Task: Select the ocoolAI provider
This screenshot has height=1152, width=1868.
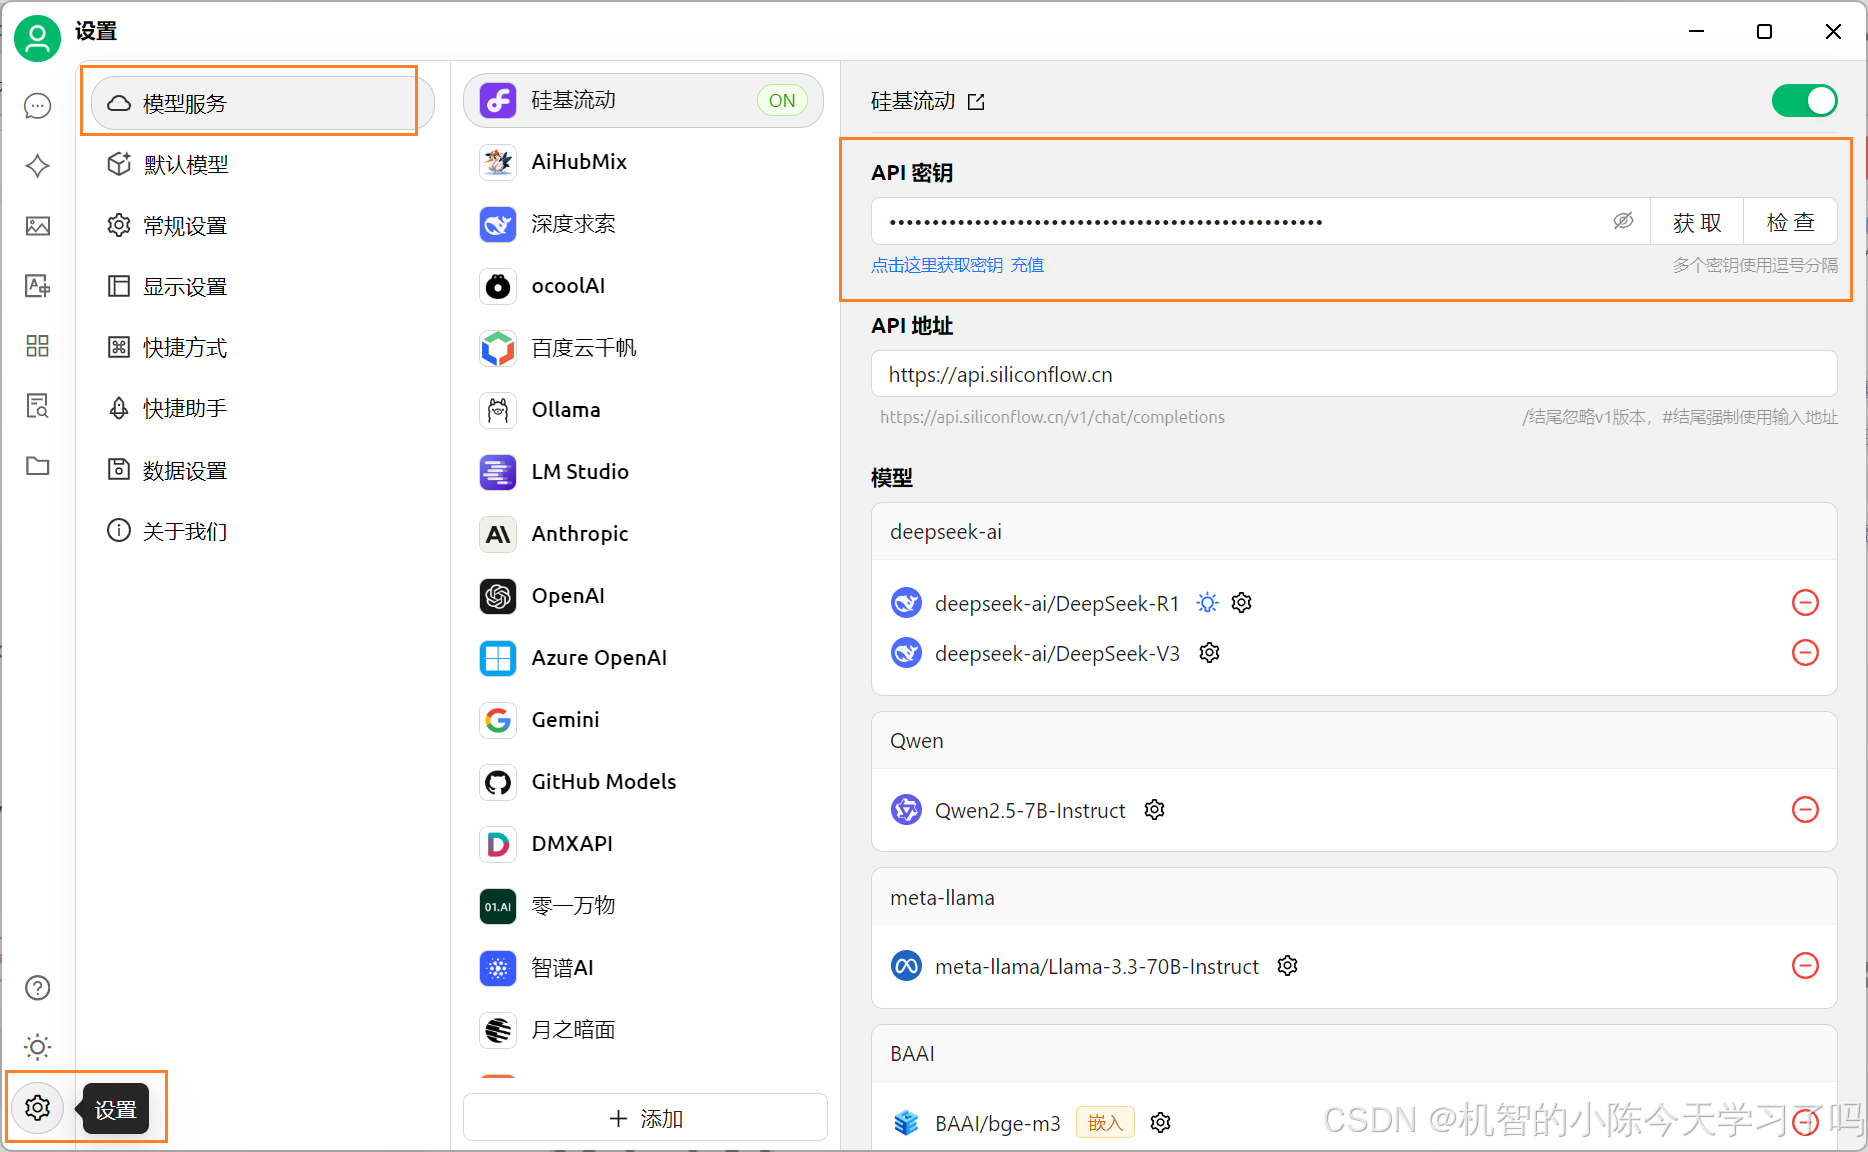Action: (x=643, y=286)
